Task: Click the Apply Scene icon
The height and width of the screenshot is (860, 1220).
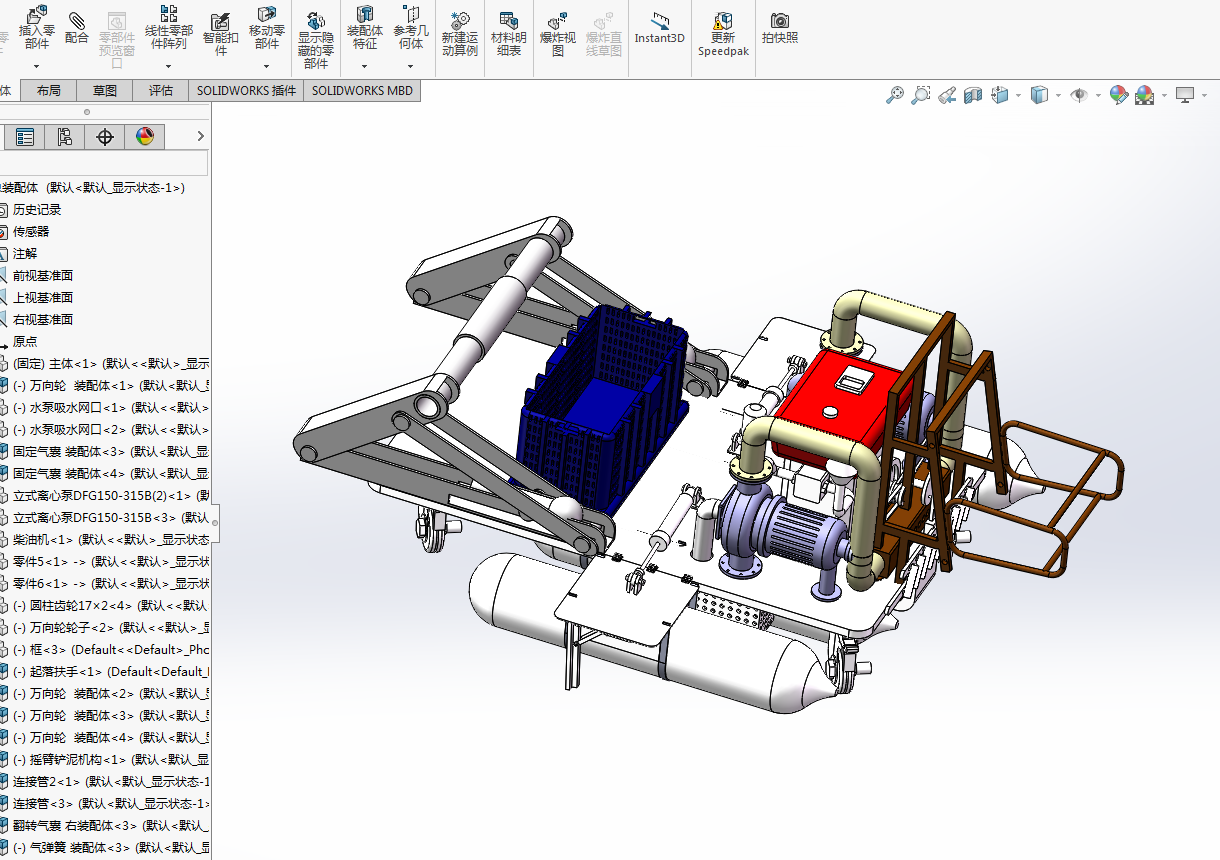Action: pyautogui.click(x=1145, y=95)
